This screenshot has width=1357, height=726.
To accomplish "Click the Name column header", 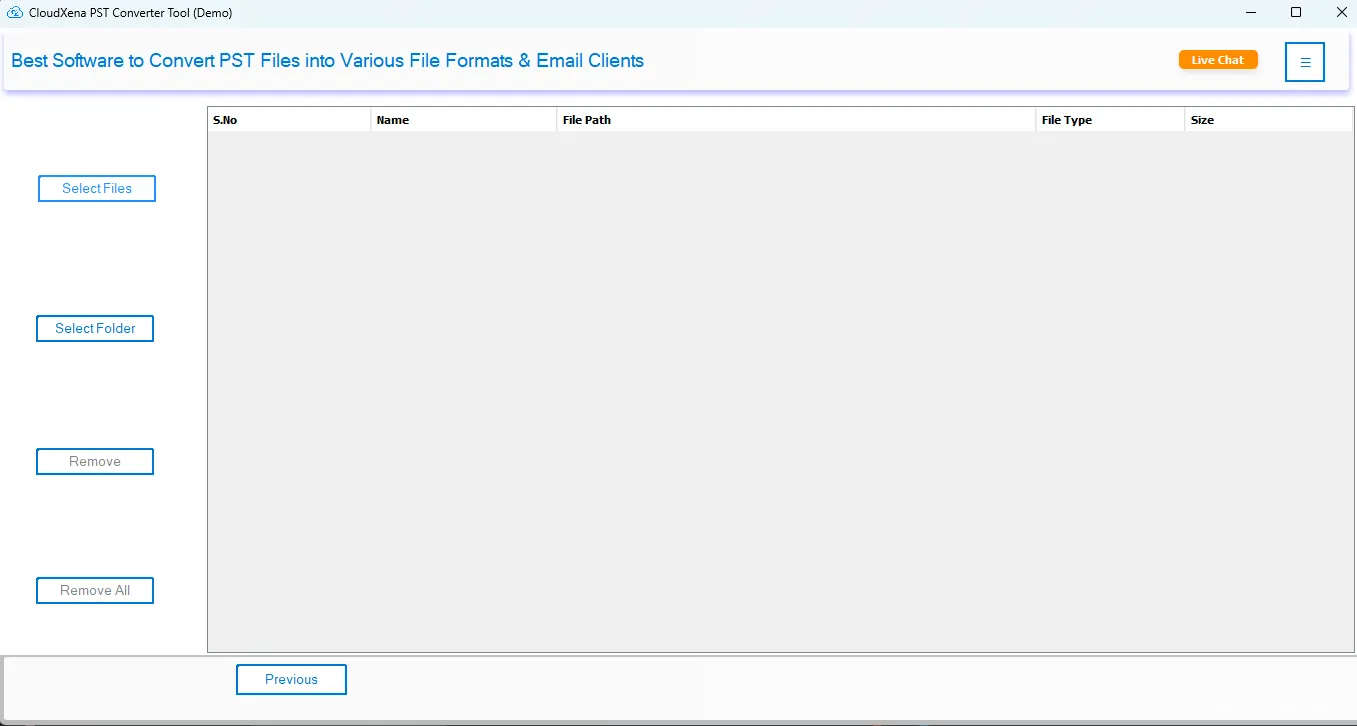I will [x=463, y=120].
